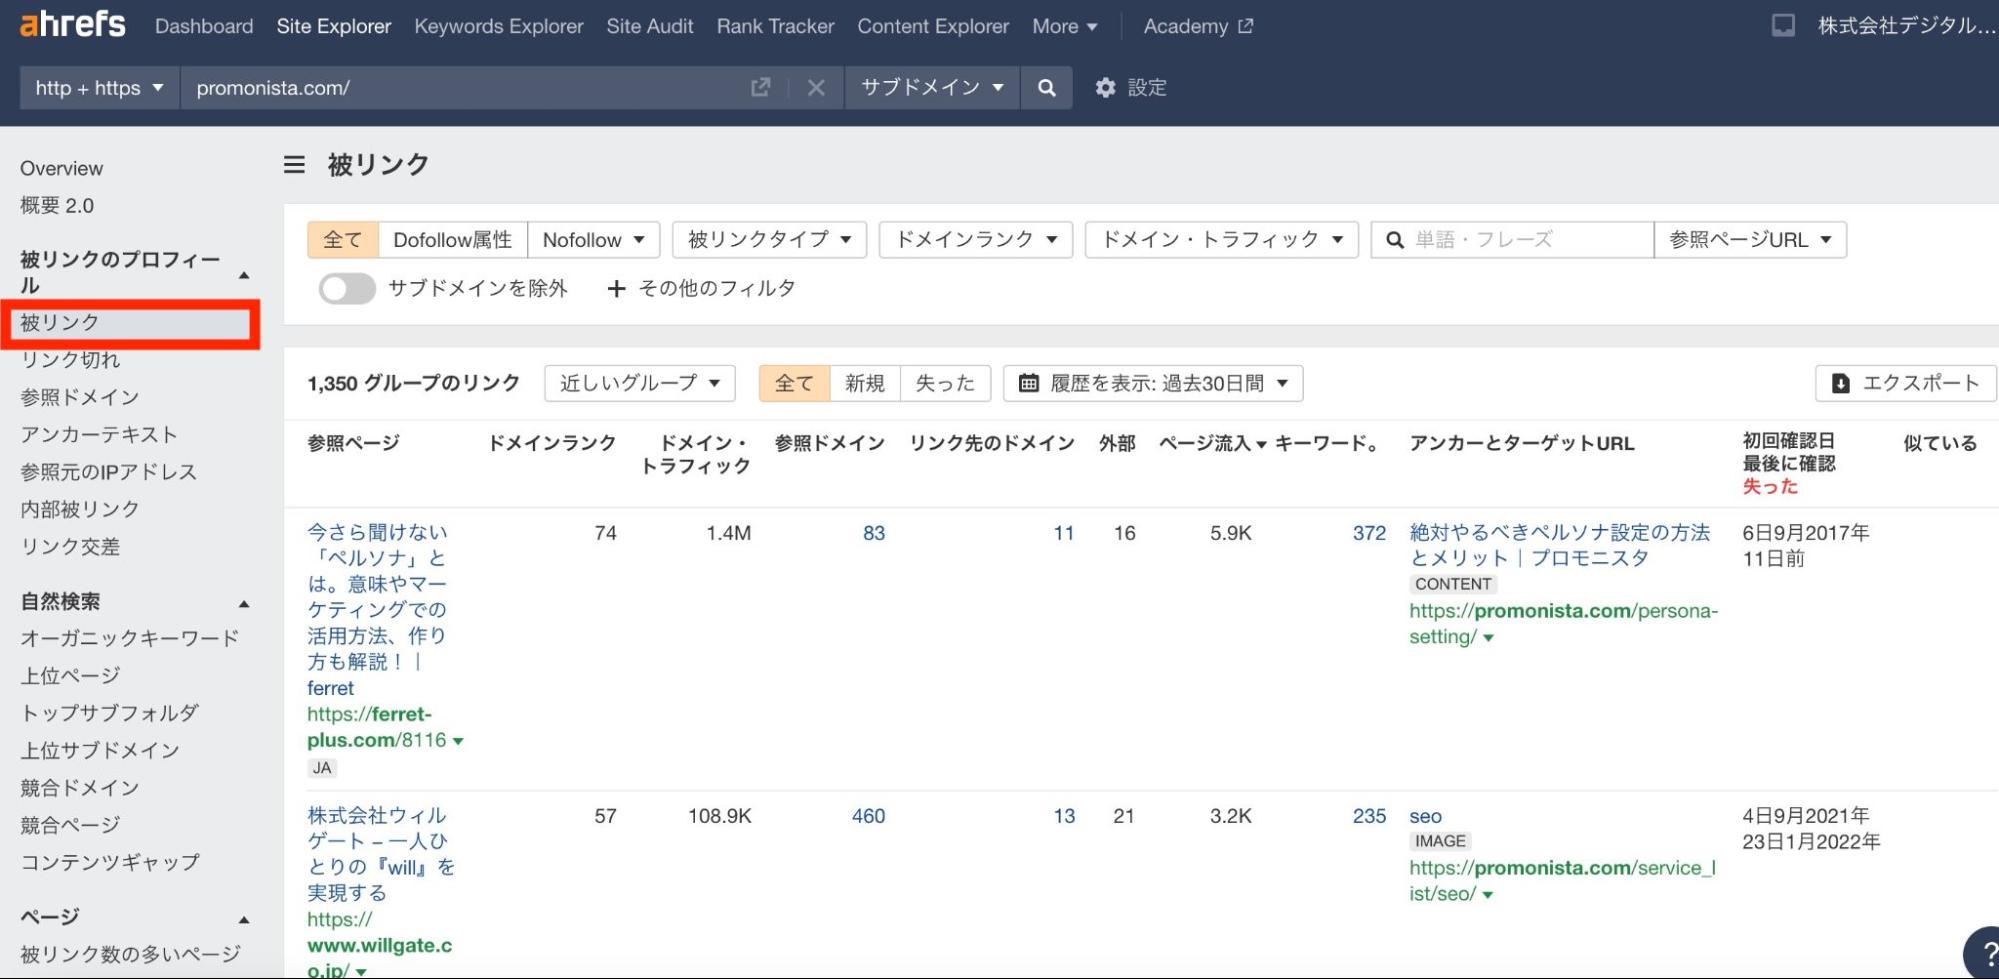
Task: Open Rank Tracker
Action: point(775,26)
